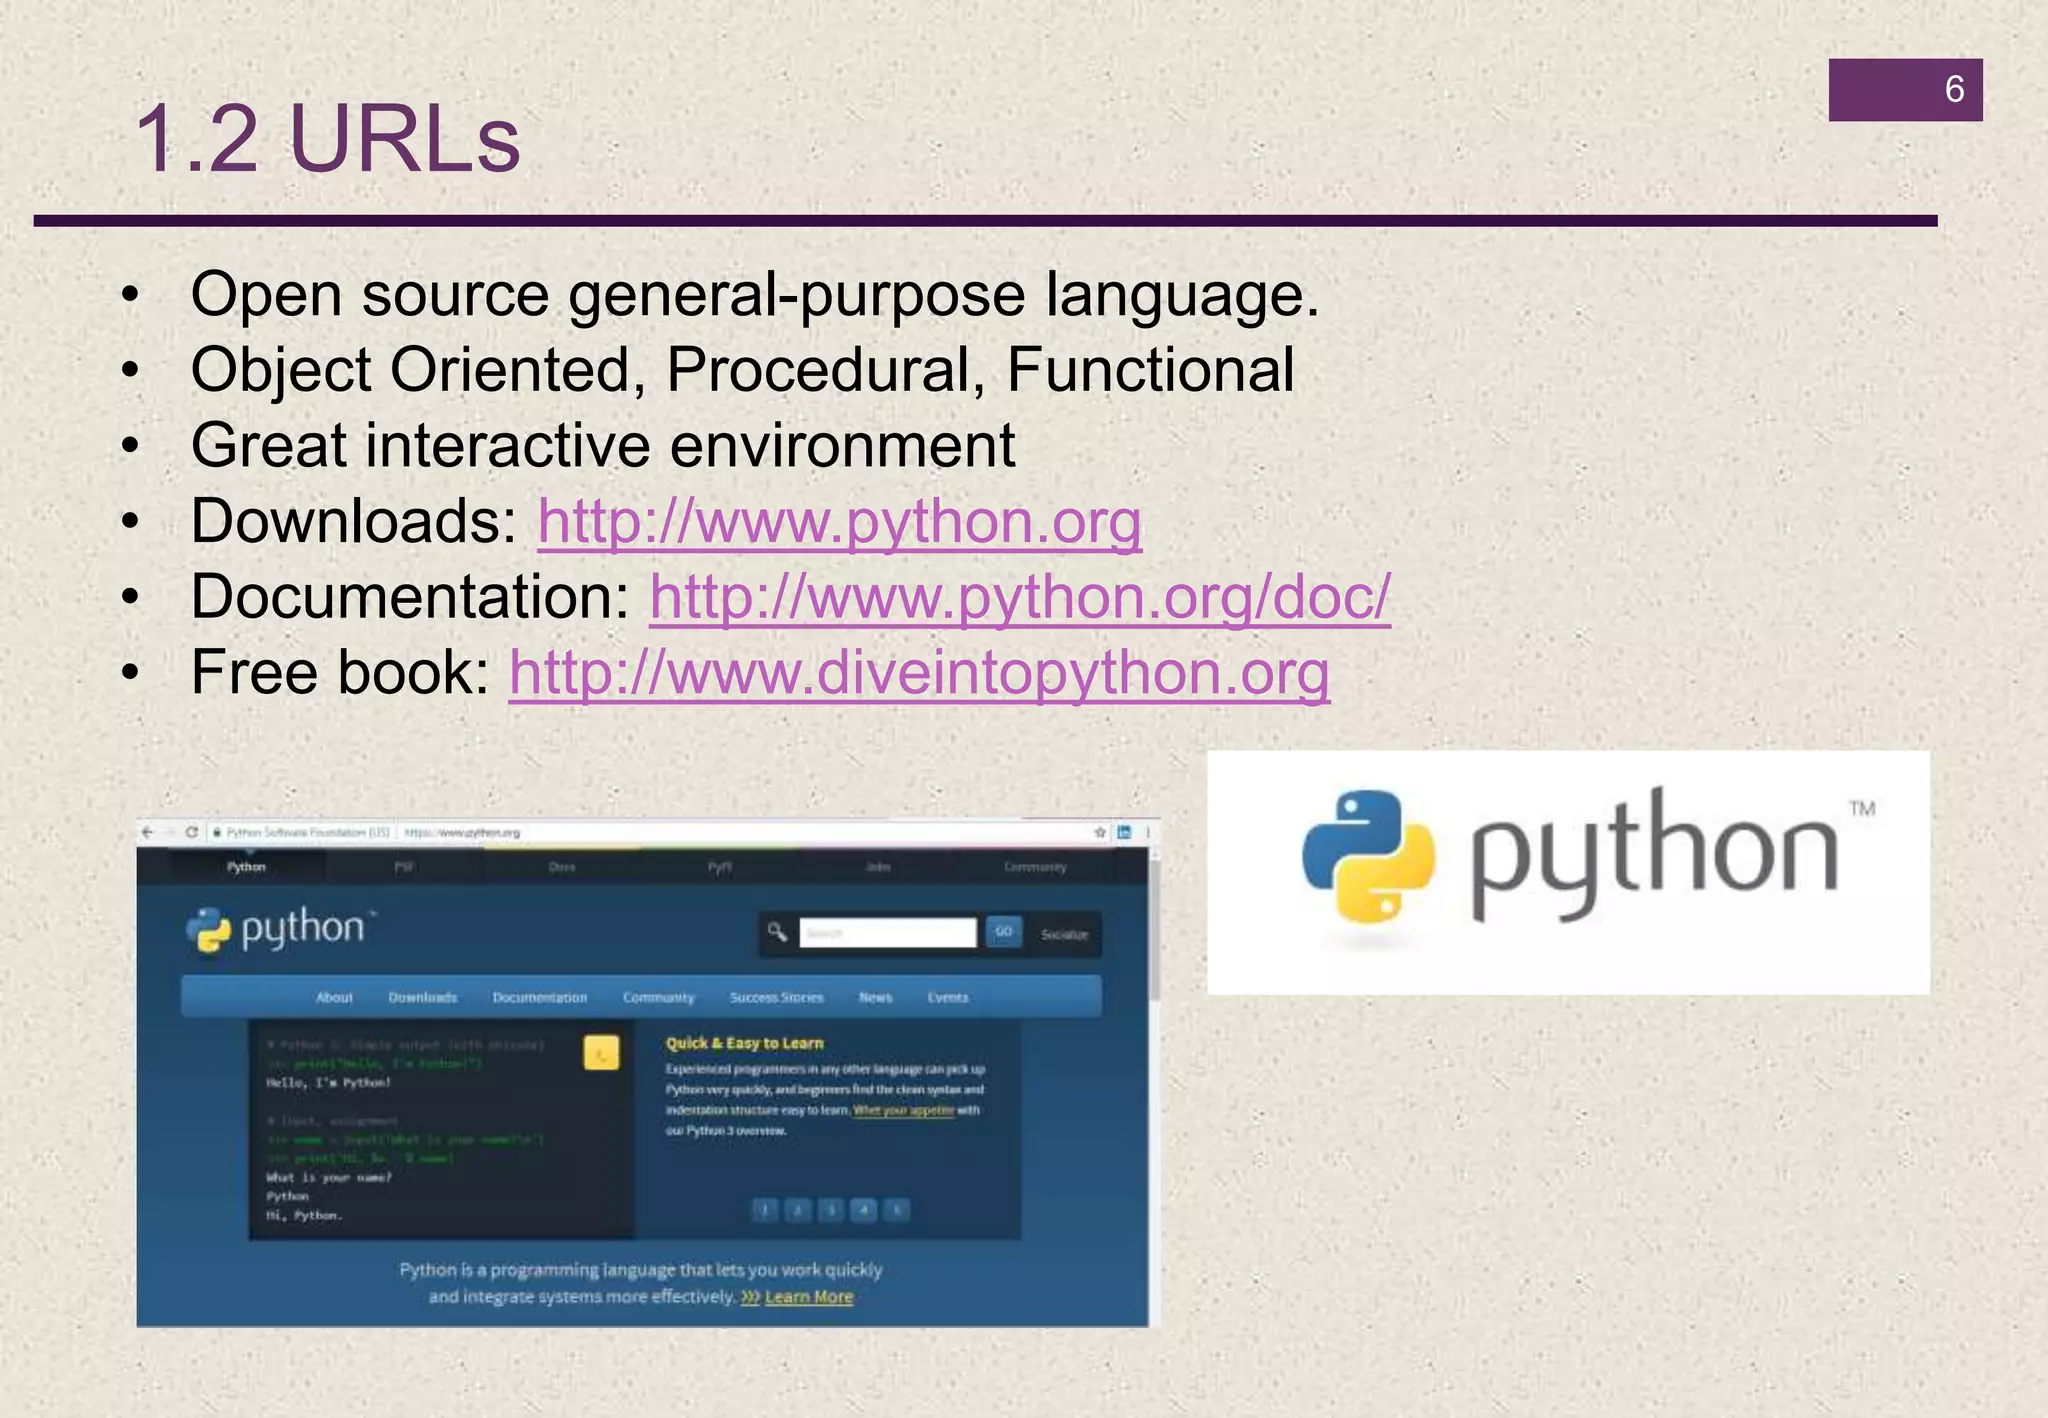
Task: Open the http://www.python.org downloads link
Action: click(x=840, y=522)
